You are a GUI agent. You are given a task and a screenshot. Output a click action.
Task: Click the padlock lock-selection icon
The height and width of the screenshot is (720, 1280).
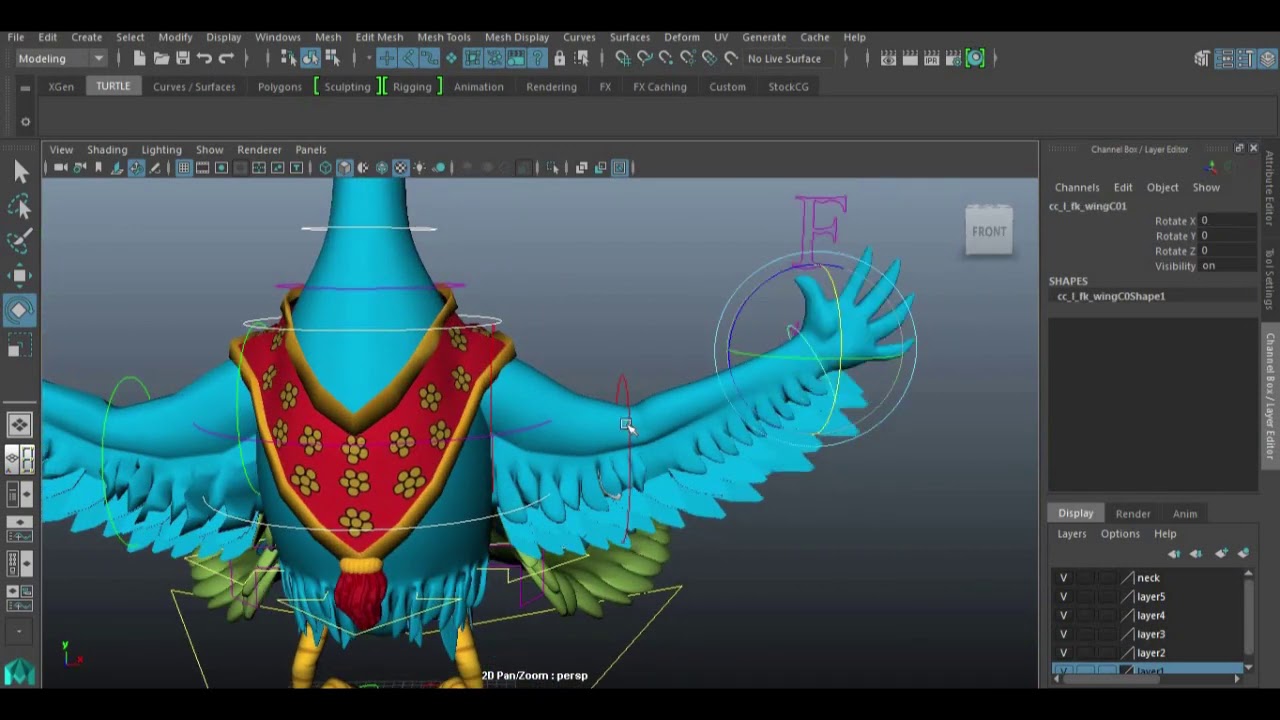(559, 58)
